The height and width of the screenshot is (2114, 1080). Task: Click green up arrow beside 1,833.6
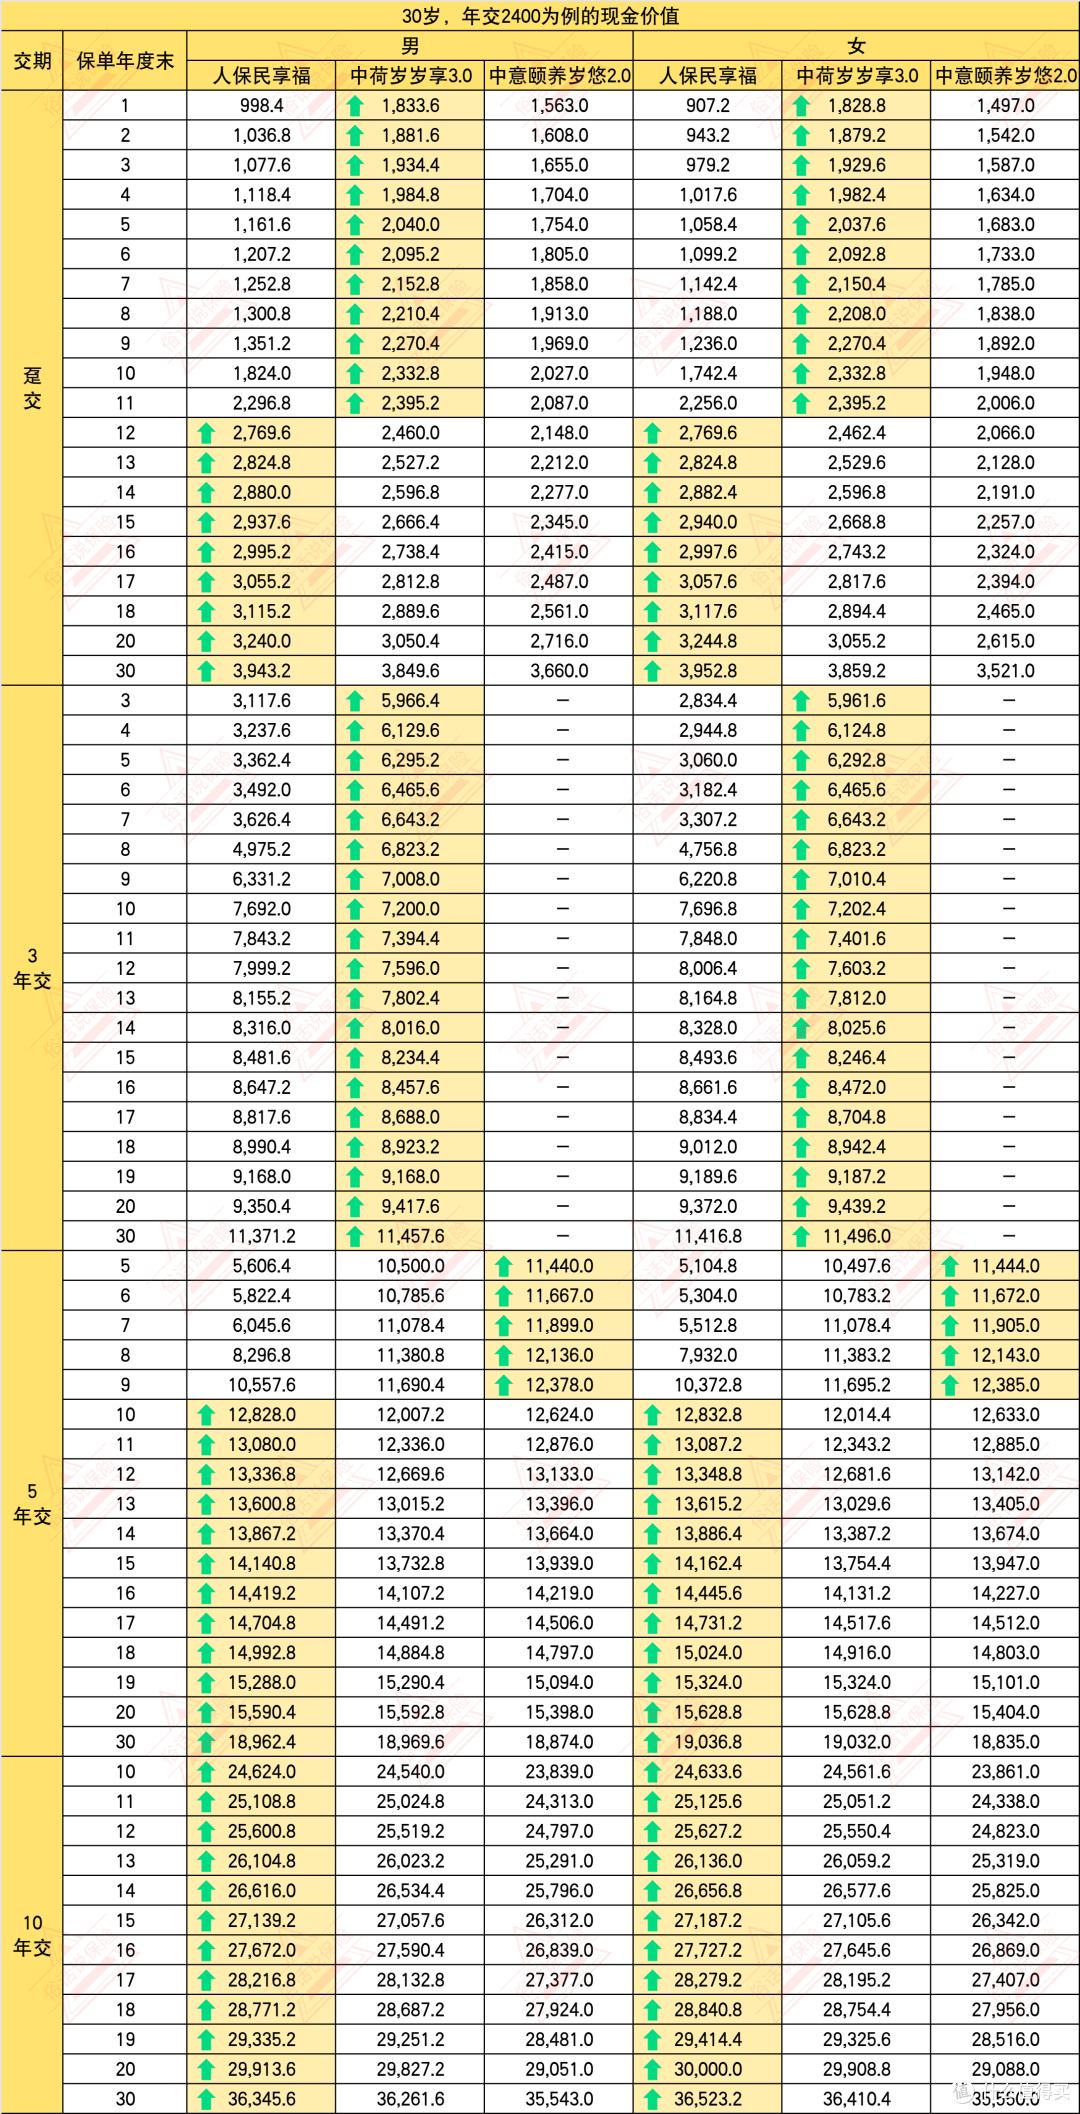355,106
